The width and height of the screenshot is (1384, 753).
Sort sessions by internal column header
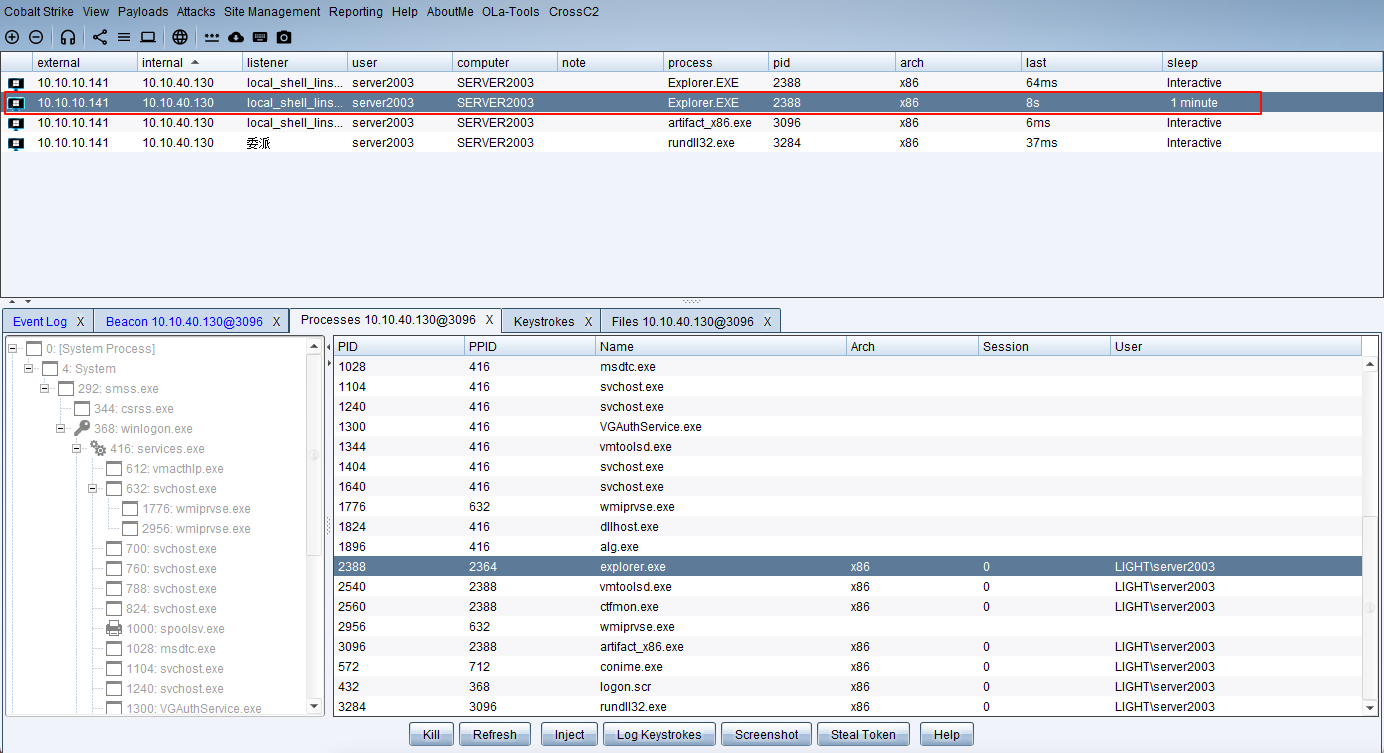189,62
